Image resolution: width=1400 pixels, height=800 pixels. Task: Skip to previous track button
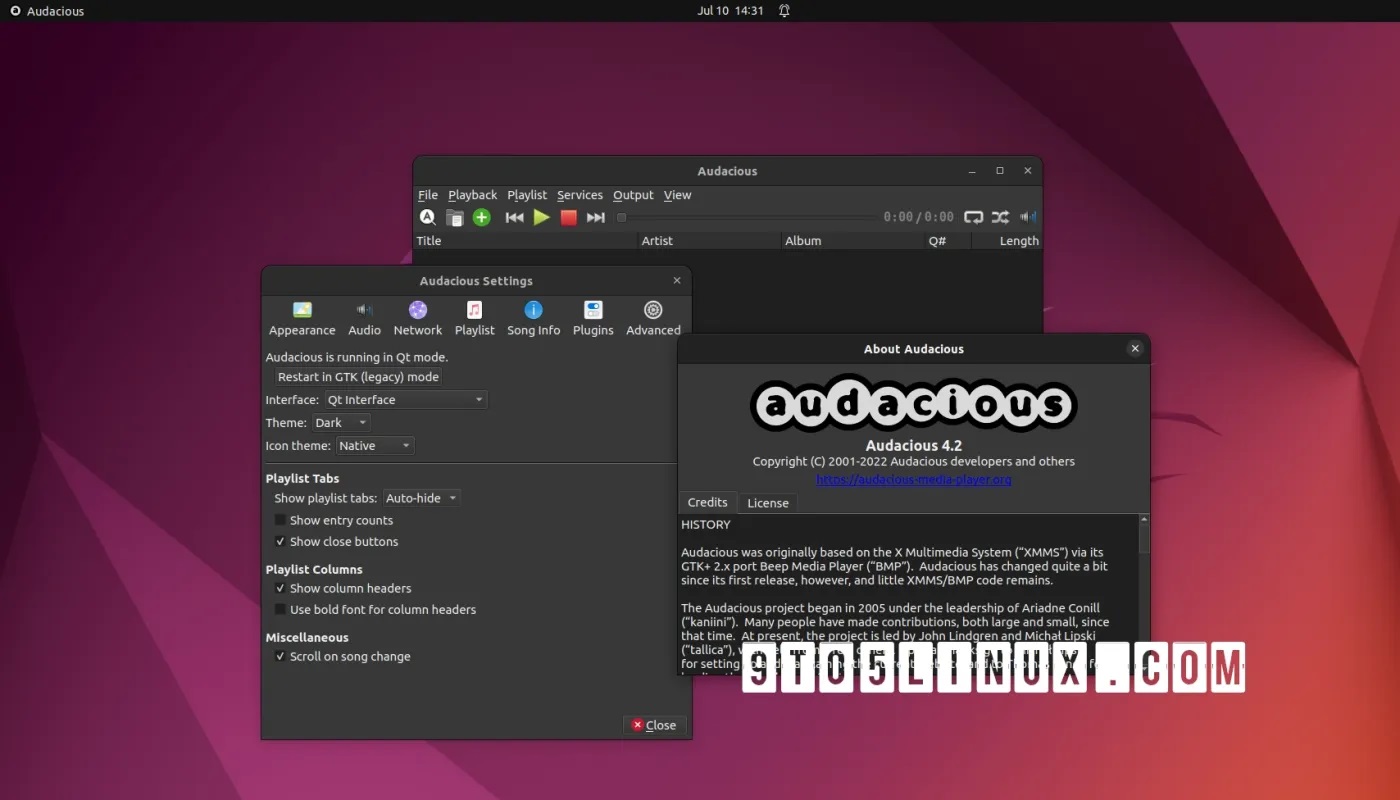(x=514, y=217)
